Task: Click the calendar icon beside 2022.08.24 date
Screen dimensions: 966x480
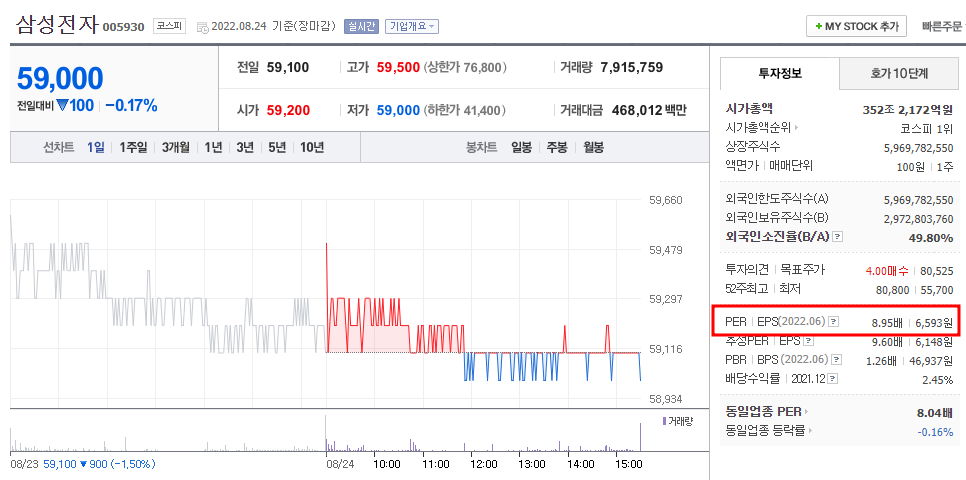Action: (202, 27)
